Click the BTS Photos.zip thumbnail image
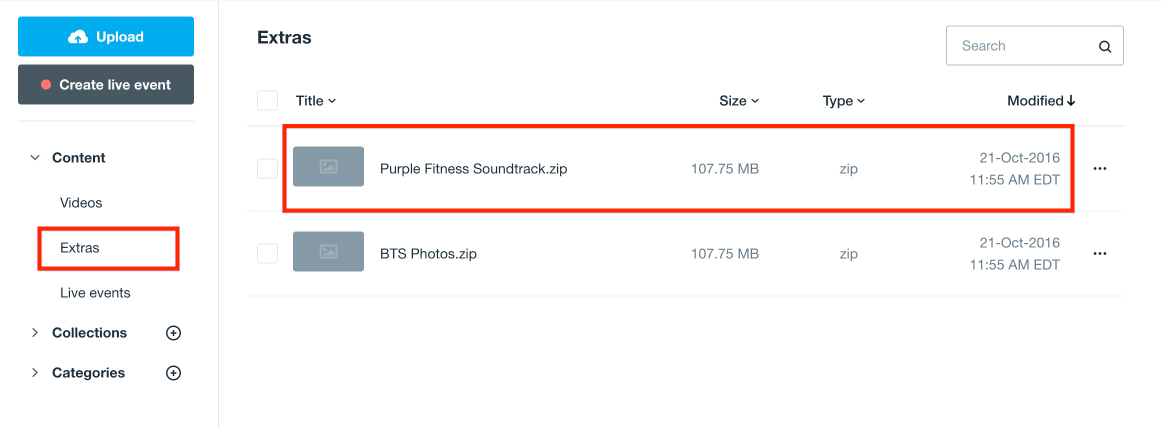 328,252
